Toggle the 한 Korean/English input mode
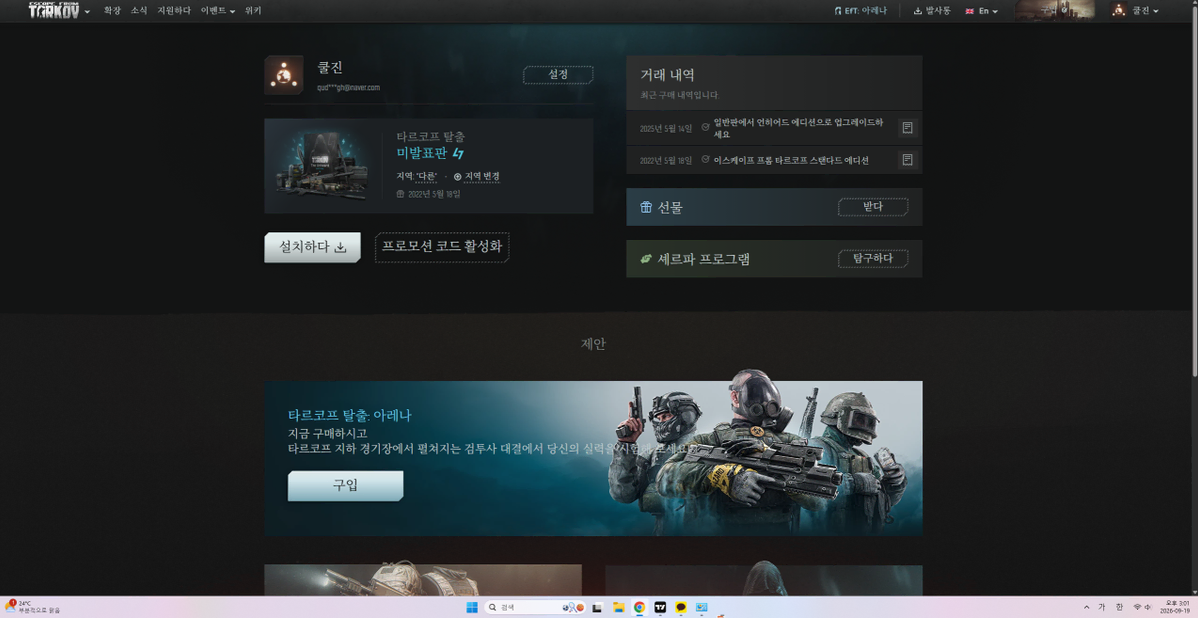Screen dimensions: 1198x618 [1119, 607]
